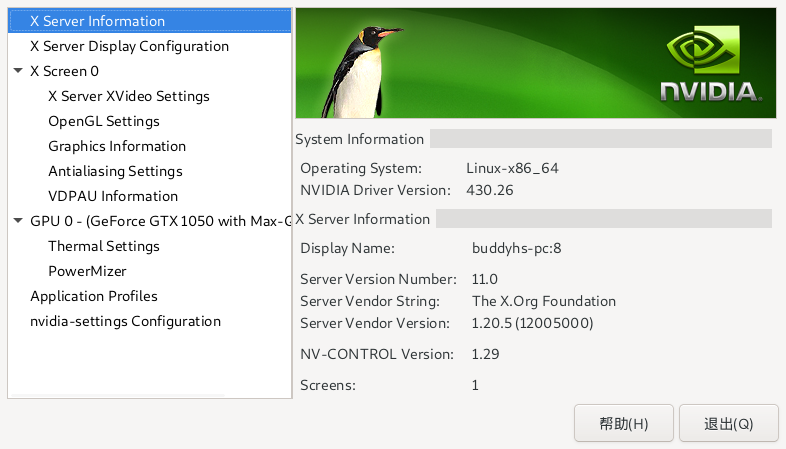This screenshot has width=786, height=449.
Task: Open Application Profiles page
Action: tap(94, 296)
